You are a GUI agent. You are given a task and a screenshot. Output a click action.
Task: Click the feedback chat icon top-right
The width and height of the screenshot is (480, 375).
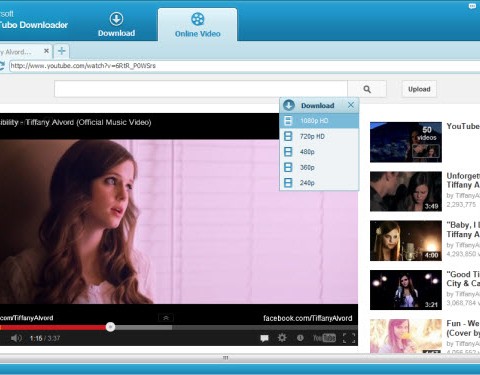472,6
